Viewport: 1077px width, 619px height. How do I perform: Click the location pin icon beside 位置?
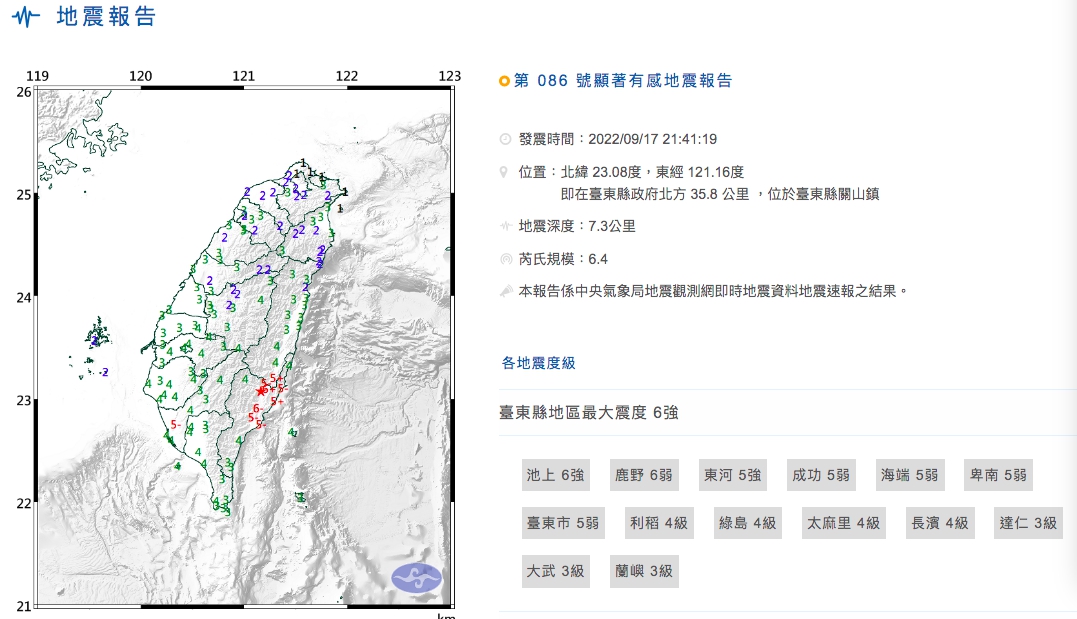click(x=505, y=172)
